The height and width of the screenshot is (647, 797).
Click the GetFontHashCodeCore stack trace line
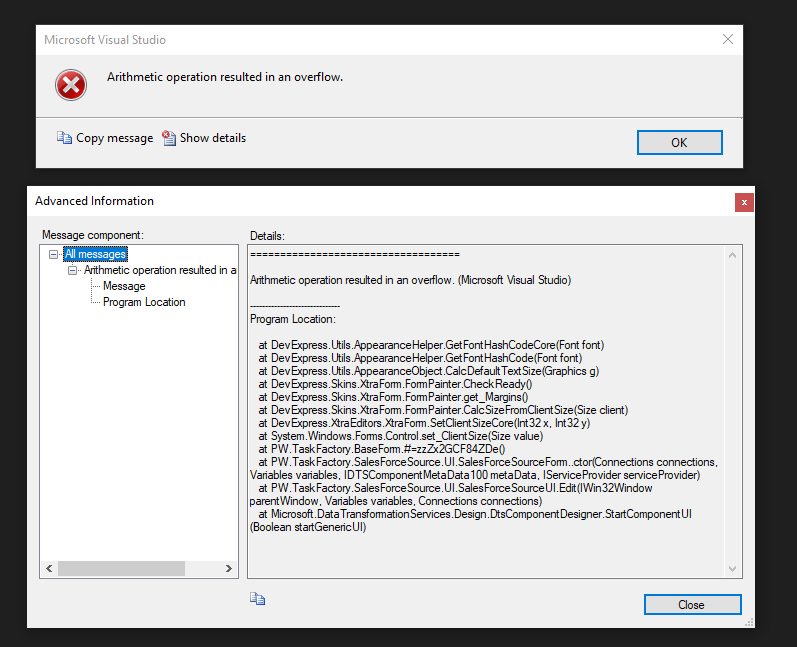click(431, 345)
